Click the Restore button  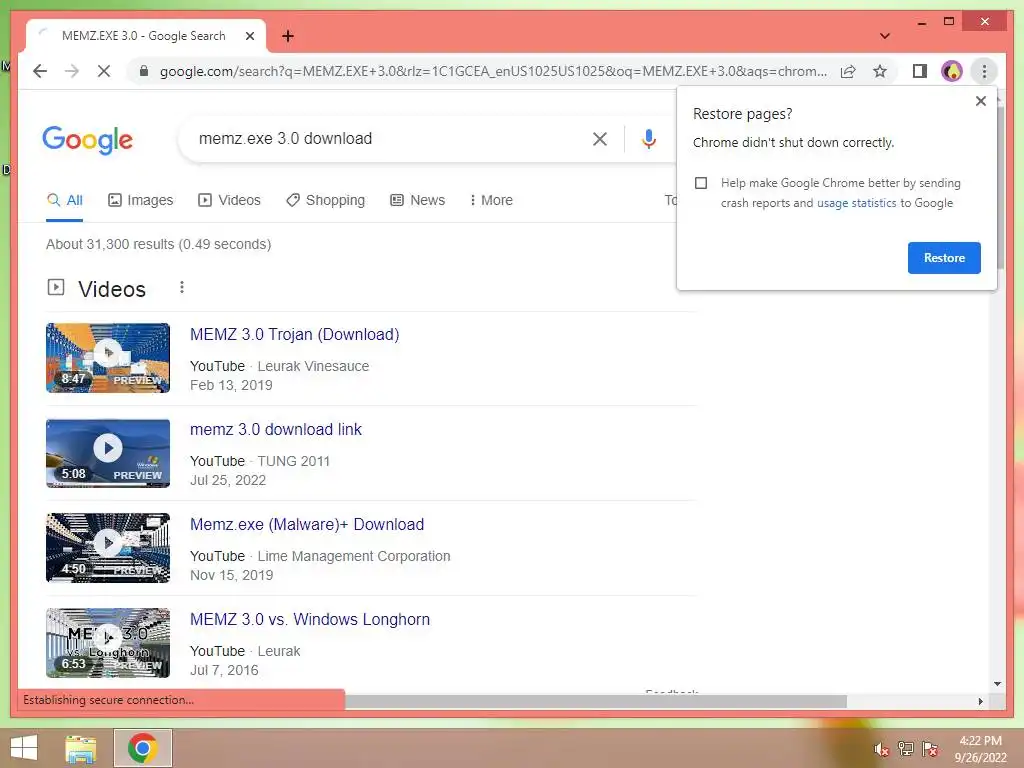tap(944, 258)
